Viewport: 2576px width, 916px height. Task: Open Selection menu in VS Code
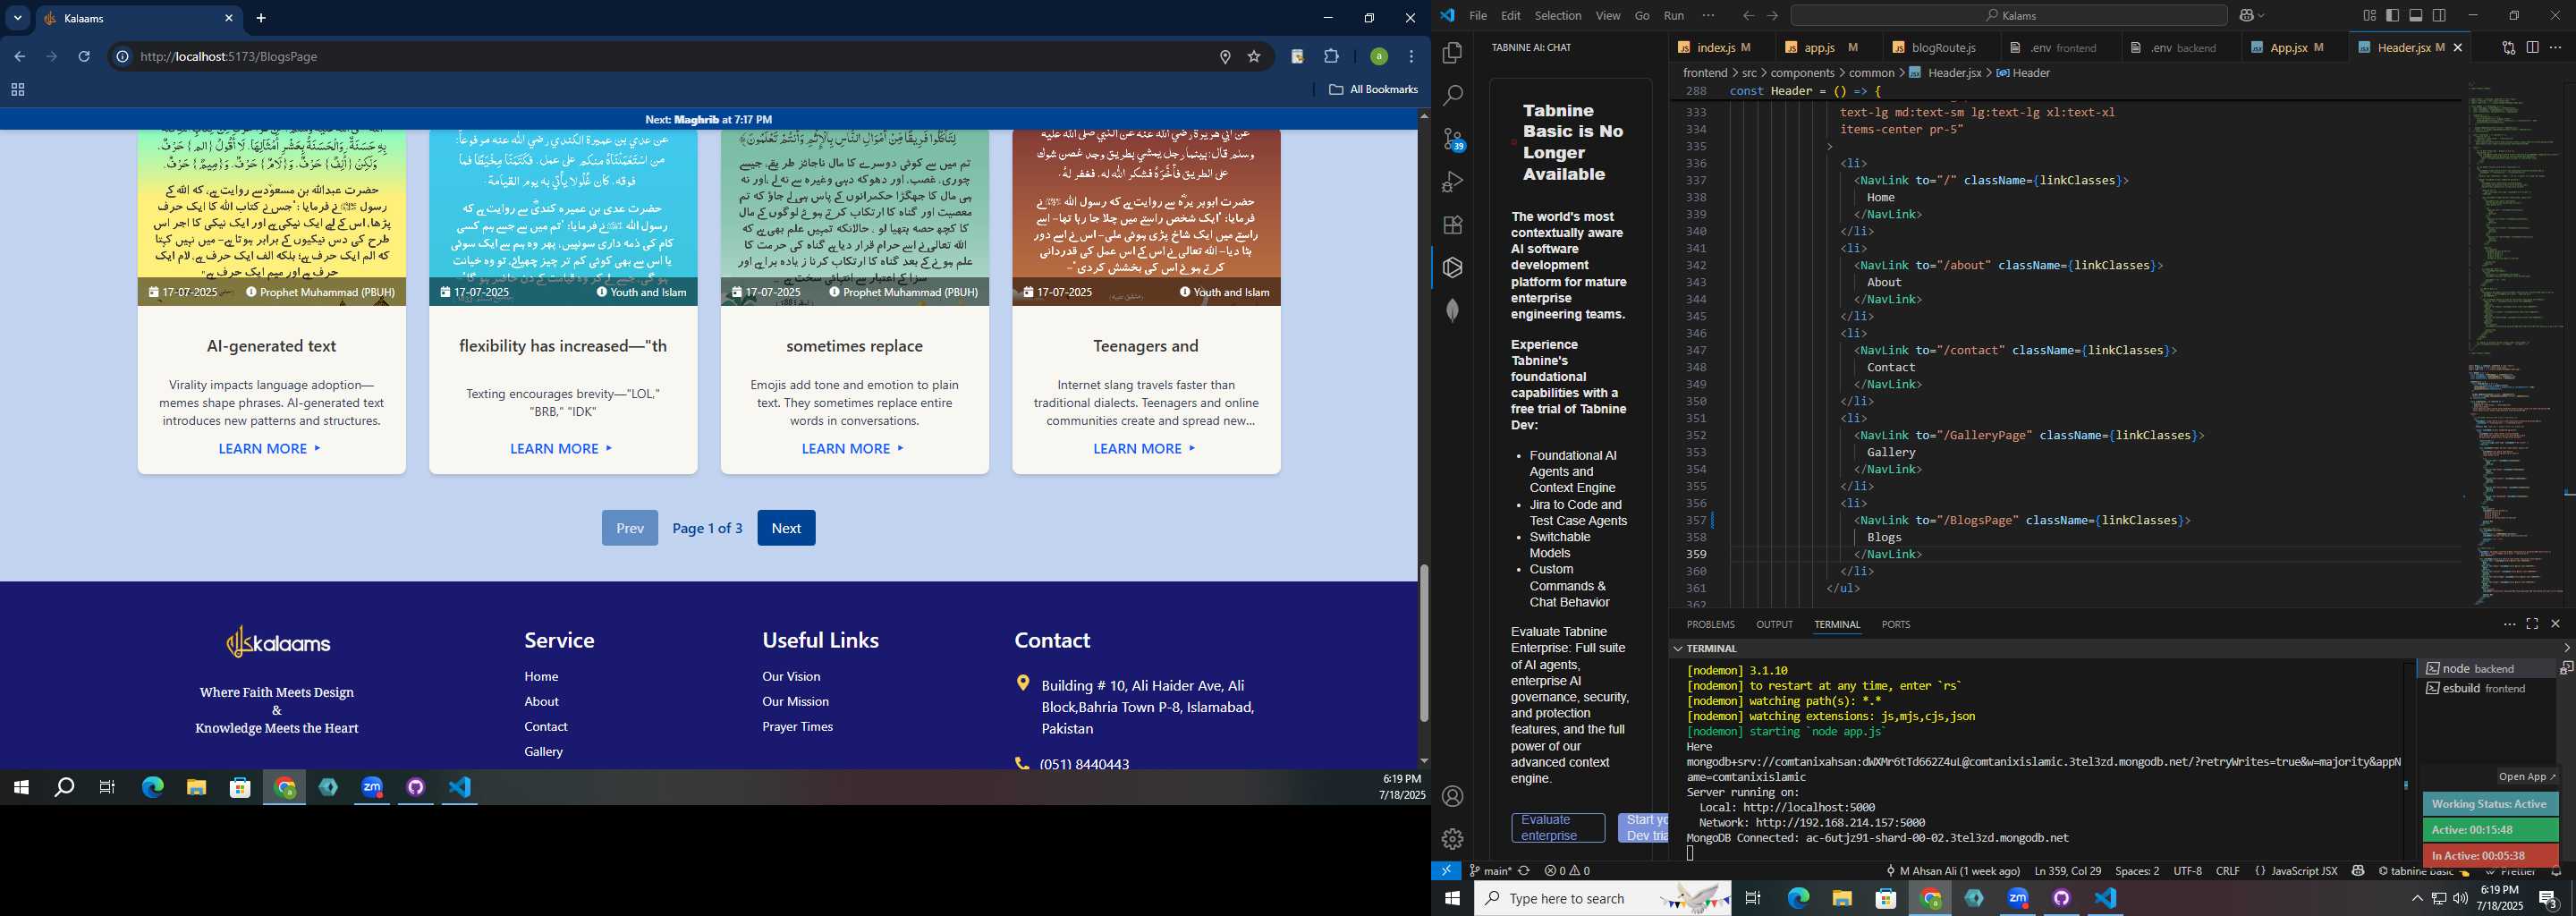(x=1558, y=16)
